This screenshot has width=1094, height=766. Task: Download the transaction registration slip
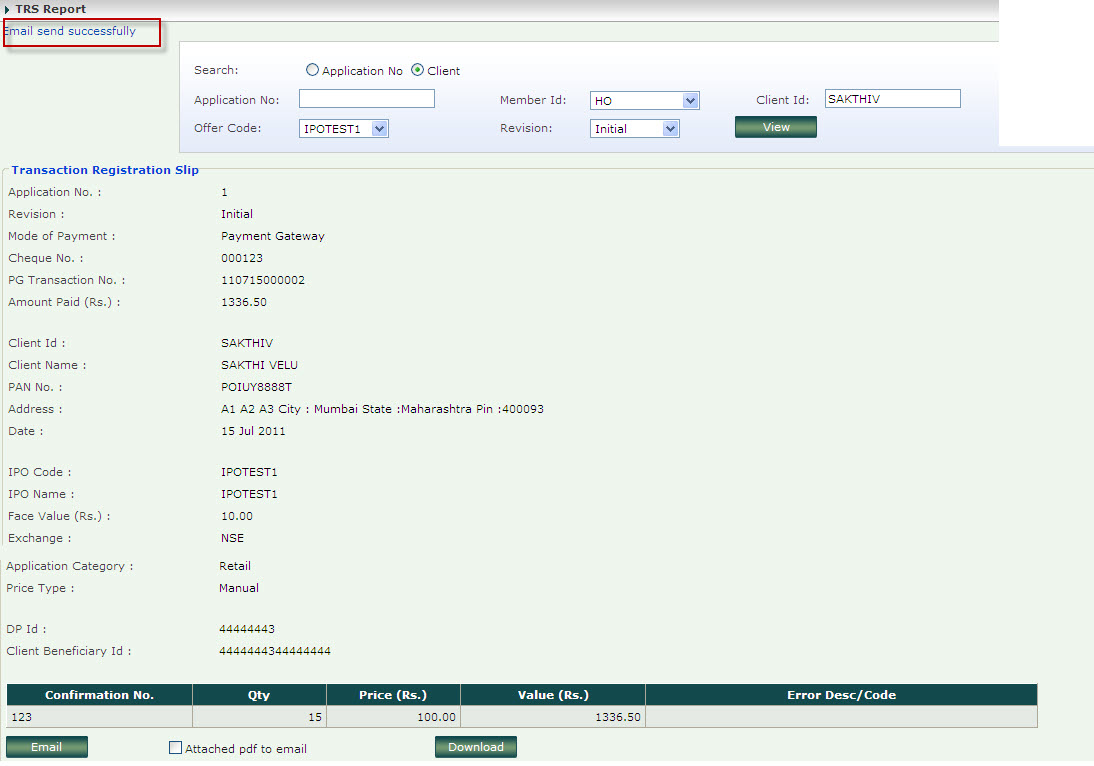(475, 747)
